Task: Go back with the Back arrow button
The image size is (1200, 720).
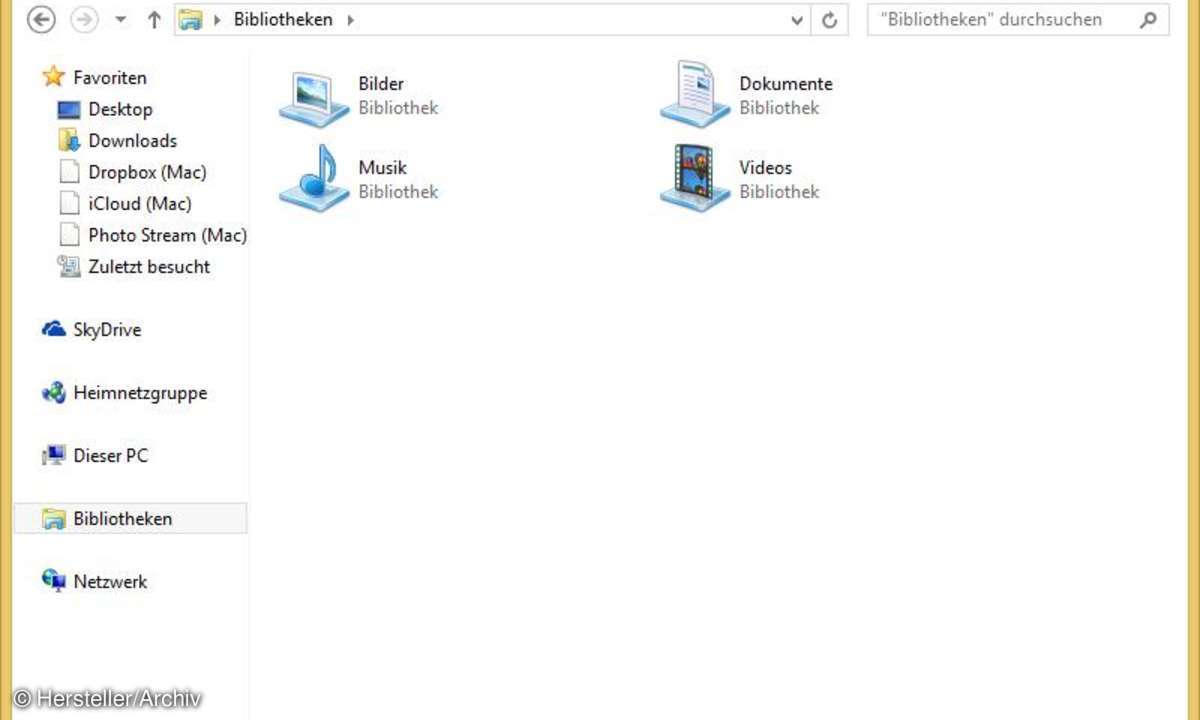Action: 41,20
